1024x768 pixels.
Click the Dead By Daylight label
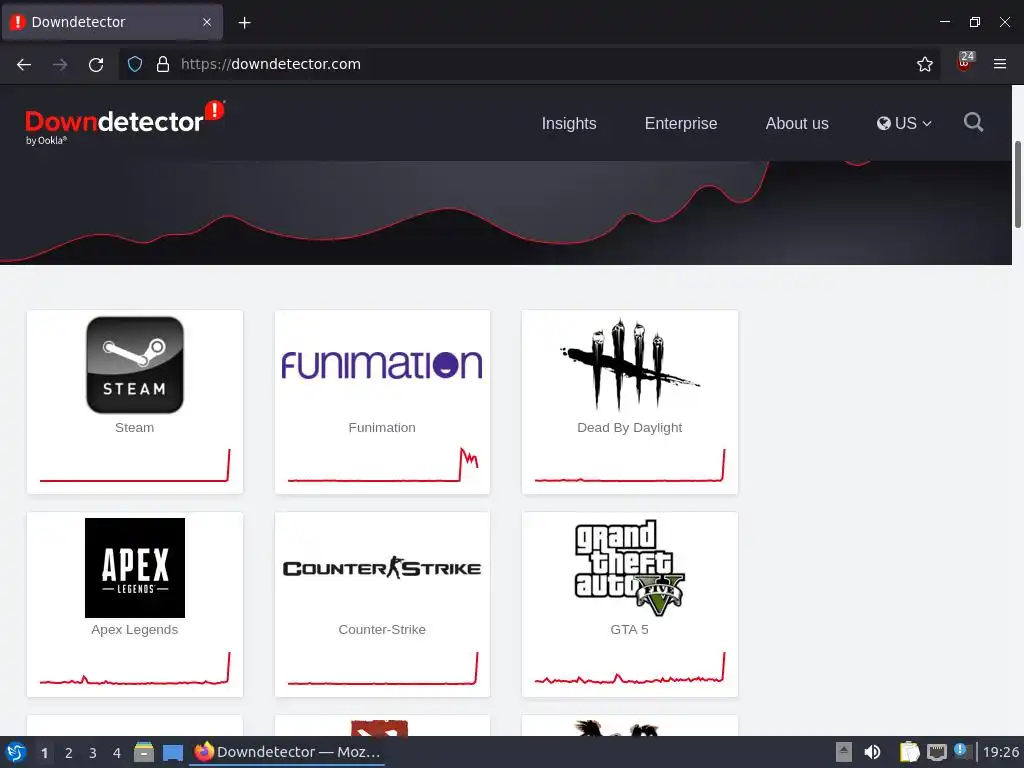(x=630, y=428)
